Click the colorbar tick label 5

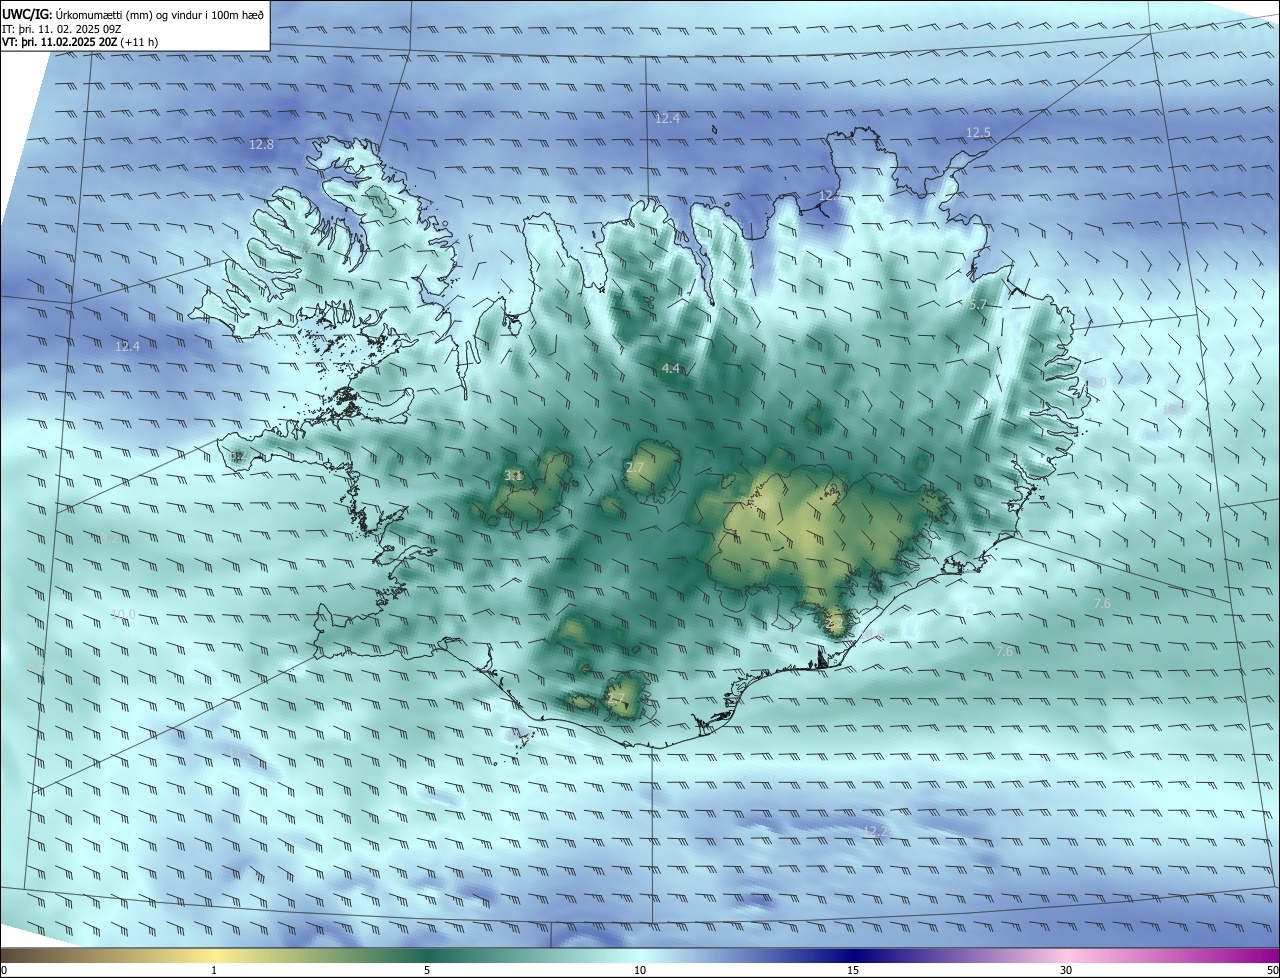tap(427, 970)
